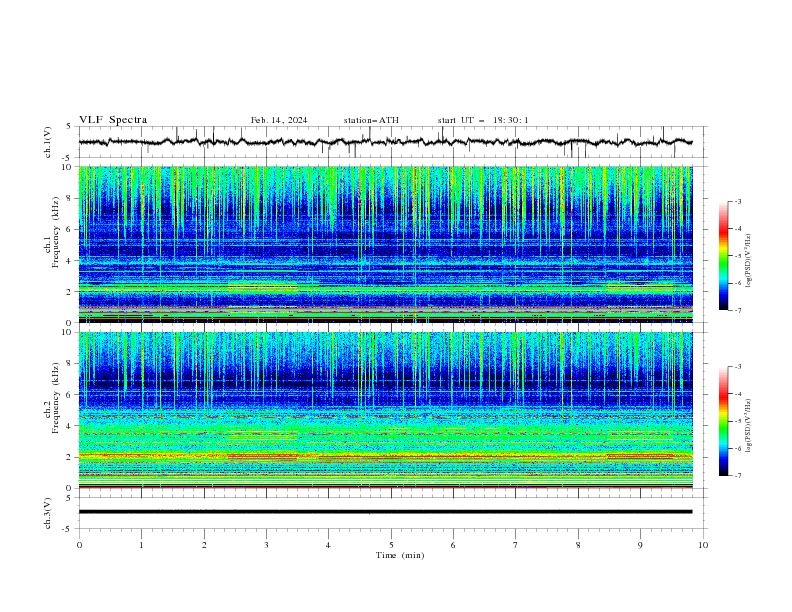Click the "station=ATH" header label
Image resolution: width=792 pixels, height=612 pixels.
coord(371,120)
